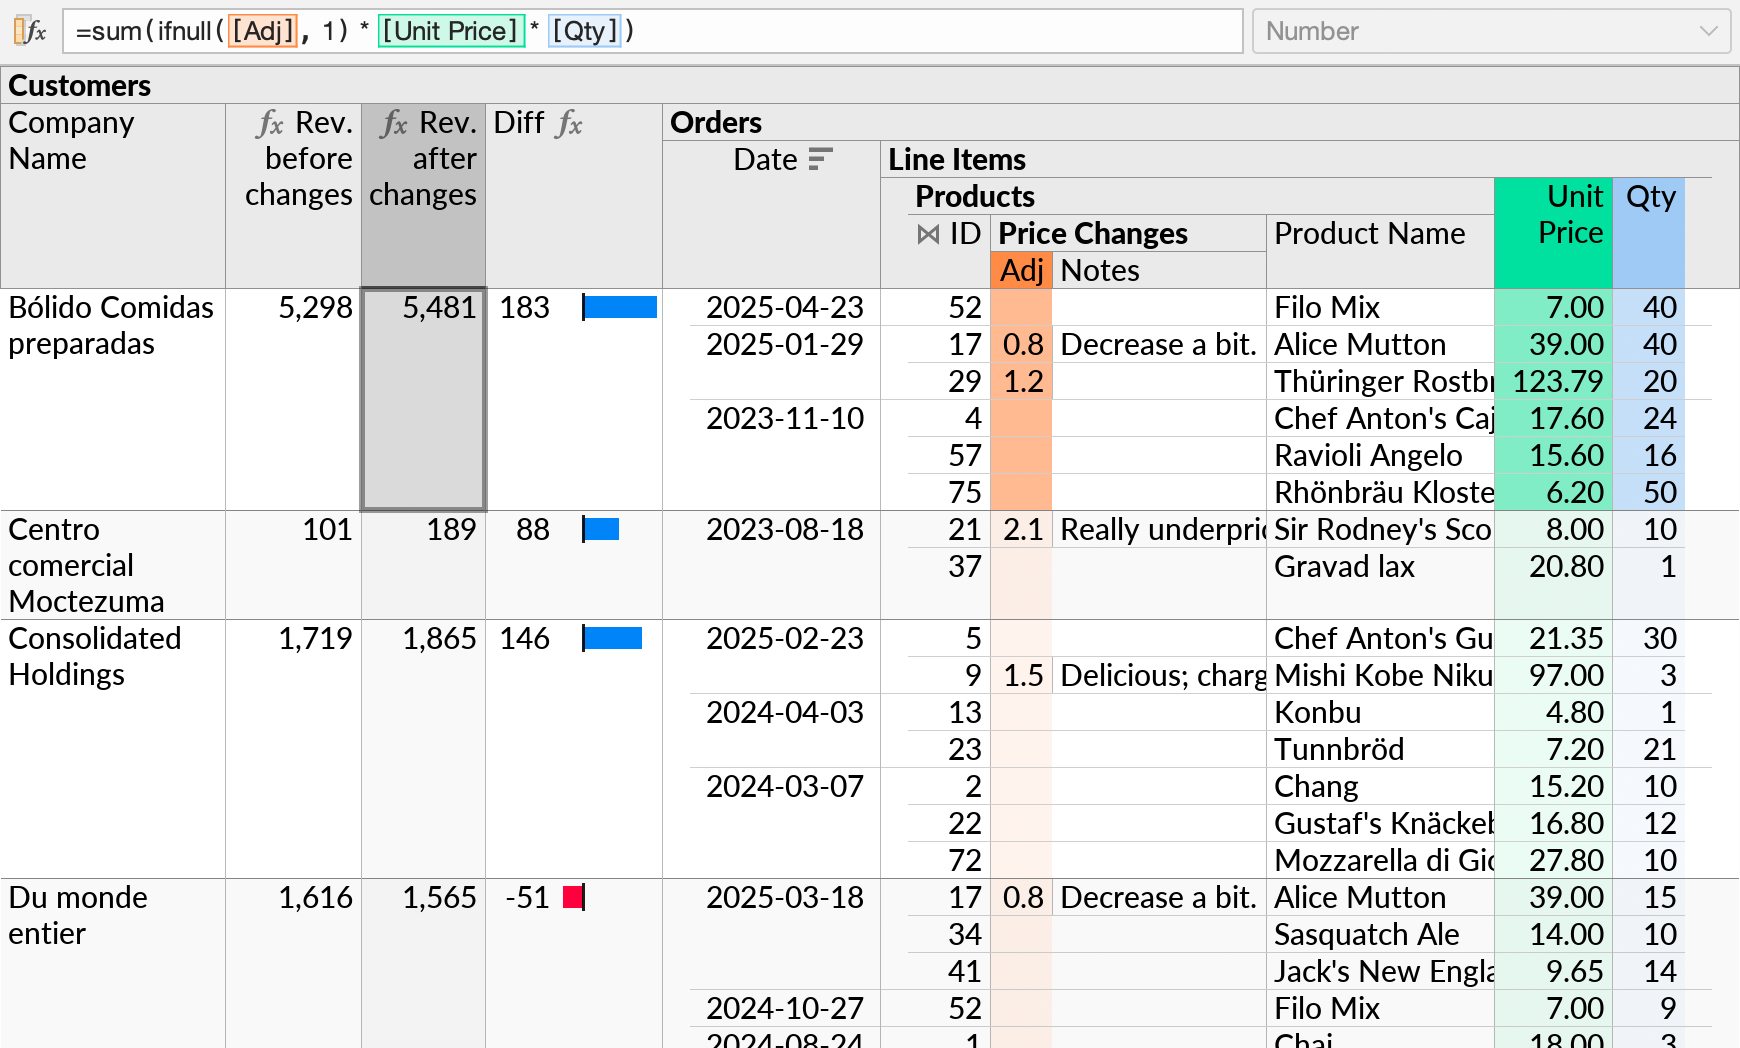Click the sort indicator beside the Date header
The image size is (1740, 1048).
820,159
